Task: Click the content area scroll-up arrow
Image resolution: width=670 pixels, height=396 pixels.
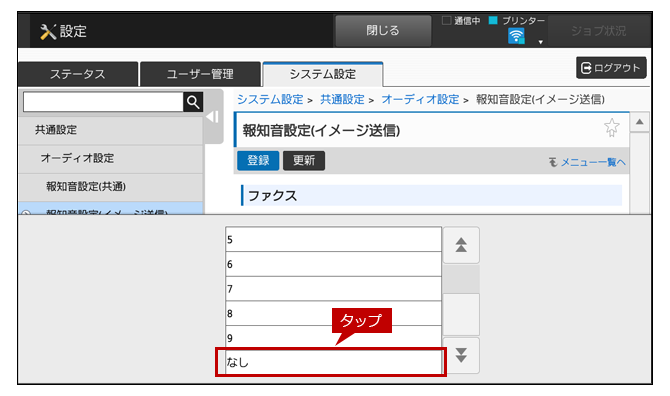Action: tap(640, 122)
